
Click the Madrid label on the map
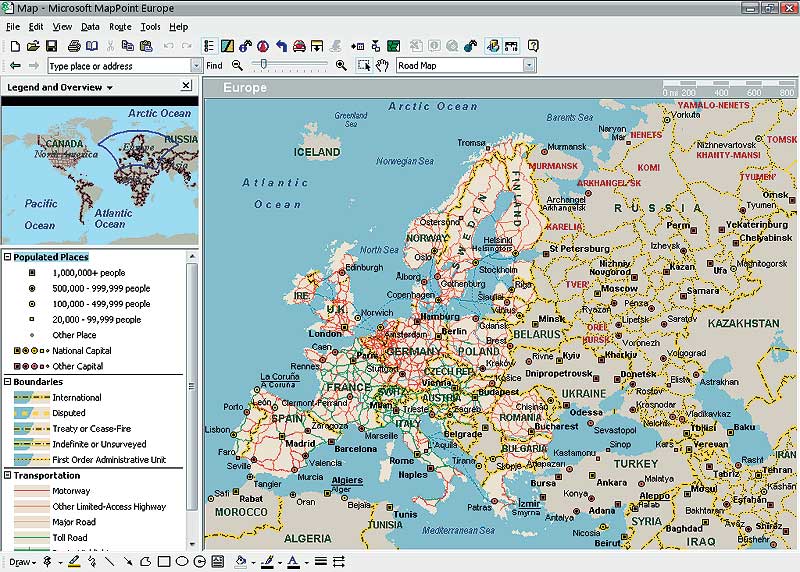click(x=300, y=443)
